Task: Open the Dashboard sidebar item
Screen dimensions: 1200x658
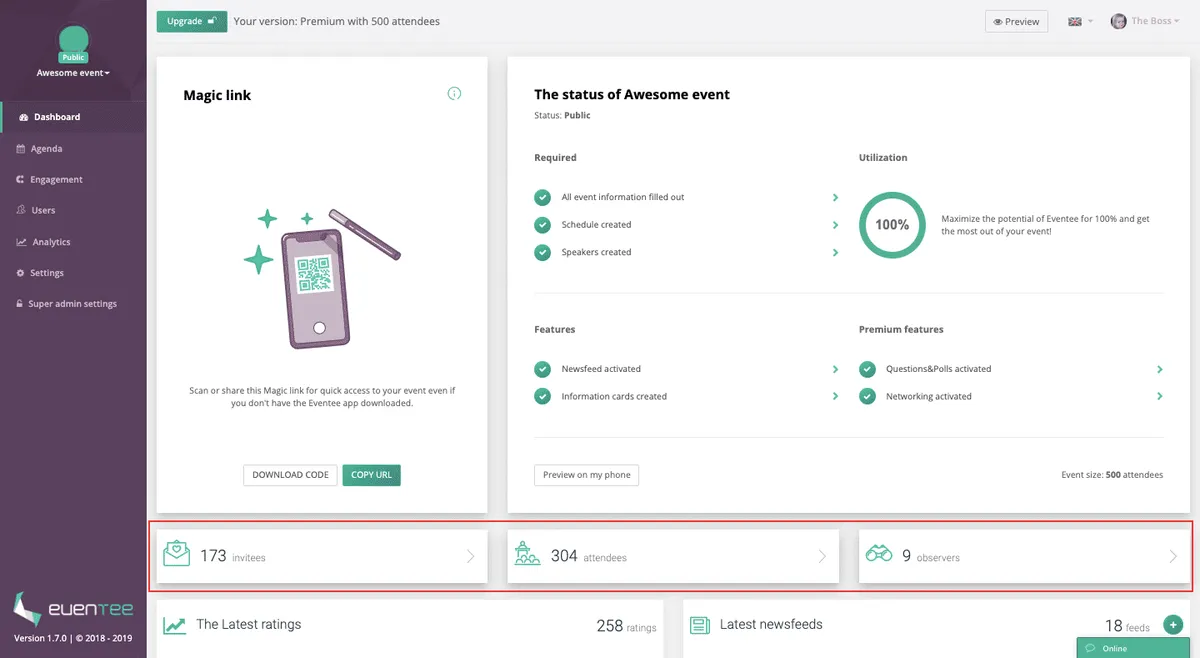Action: point(73,117)
